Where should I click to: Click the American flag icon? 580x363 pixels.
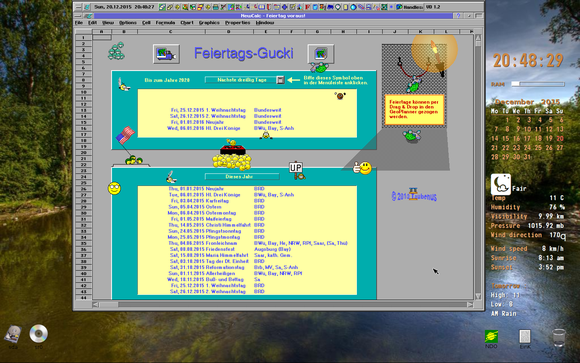[125, 135]
